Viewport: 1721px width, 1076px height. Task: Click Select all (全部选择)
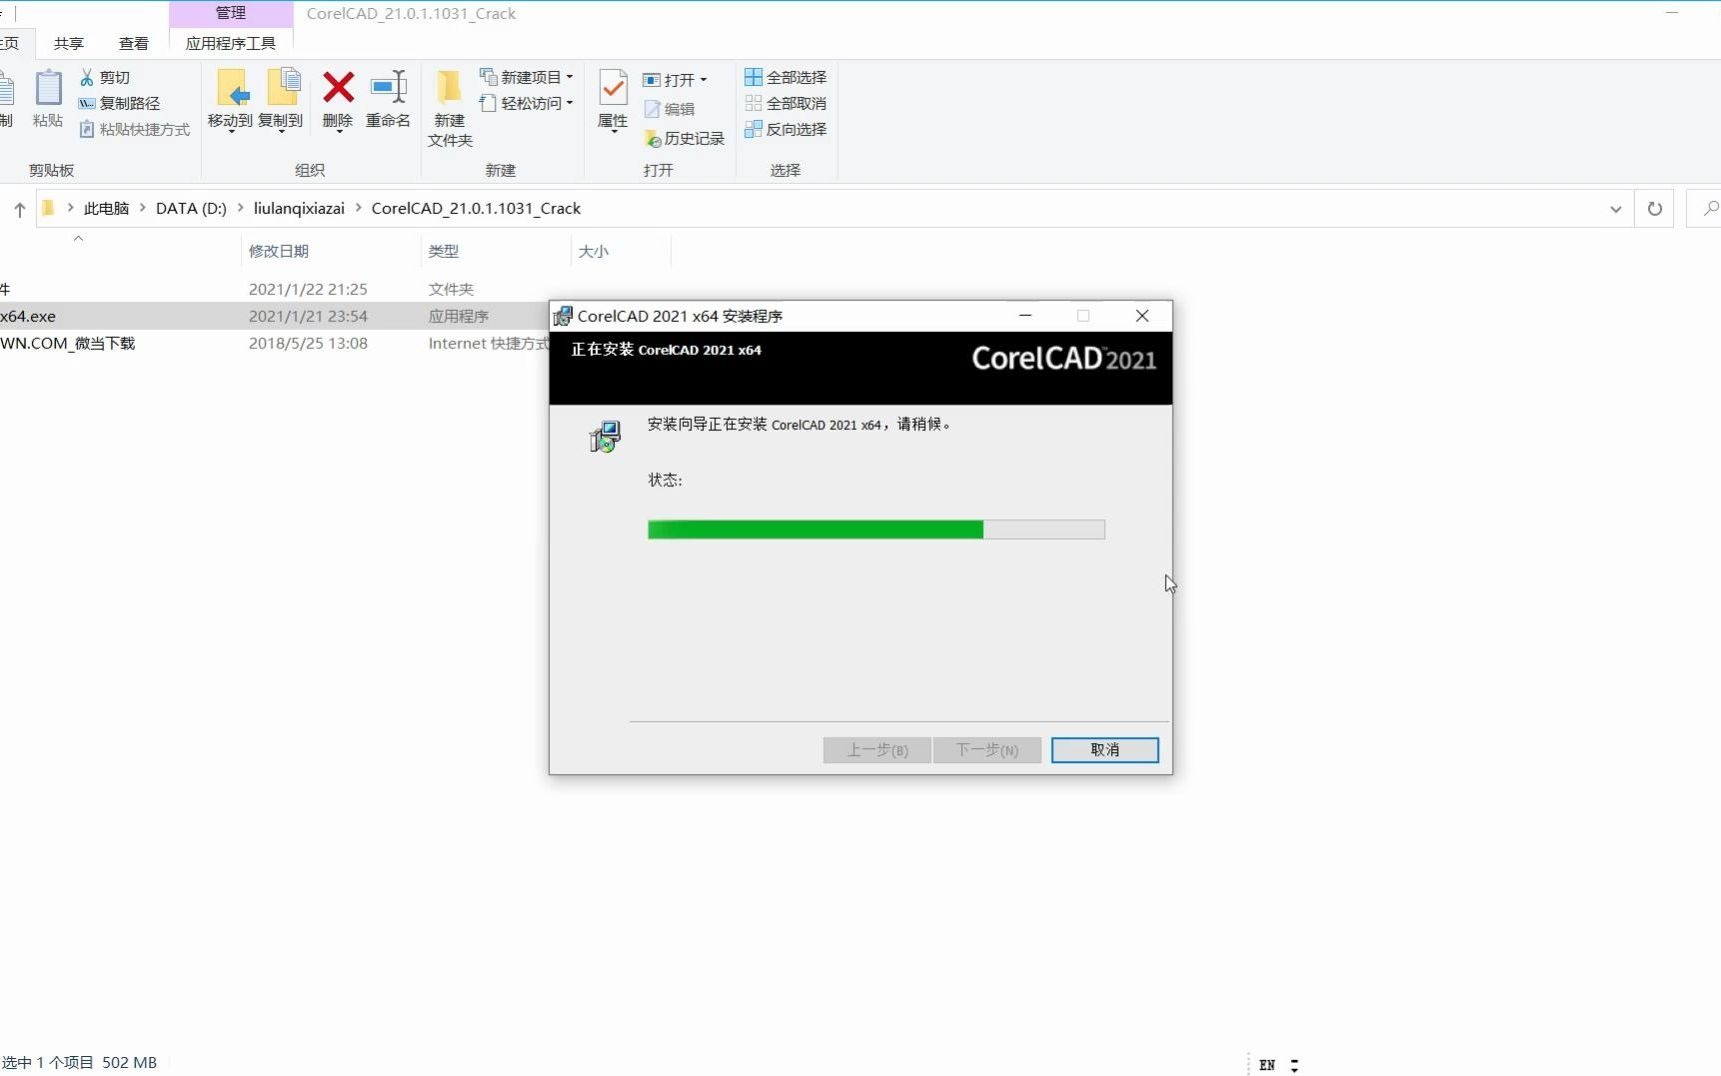click(x=786, y=77)
